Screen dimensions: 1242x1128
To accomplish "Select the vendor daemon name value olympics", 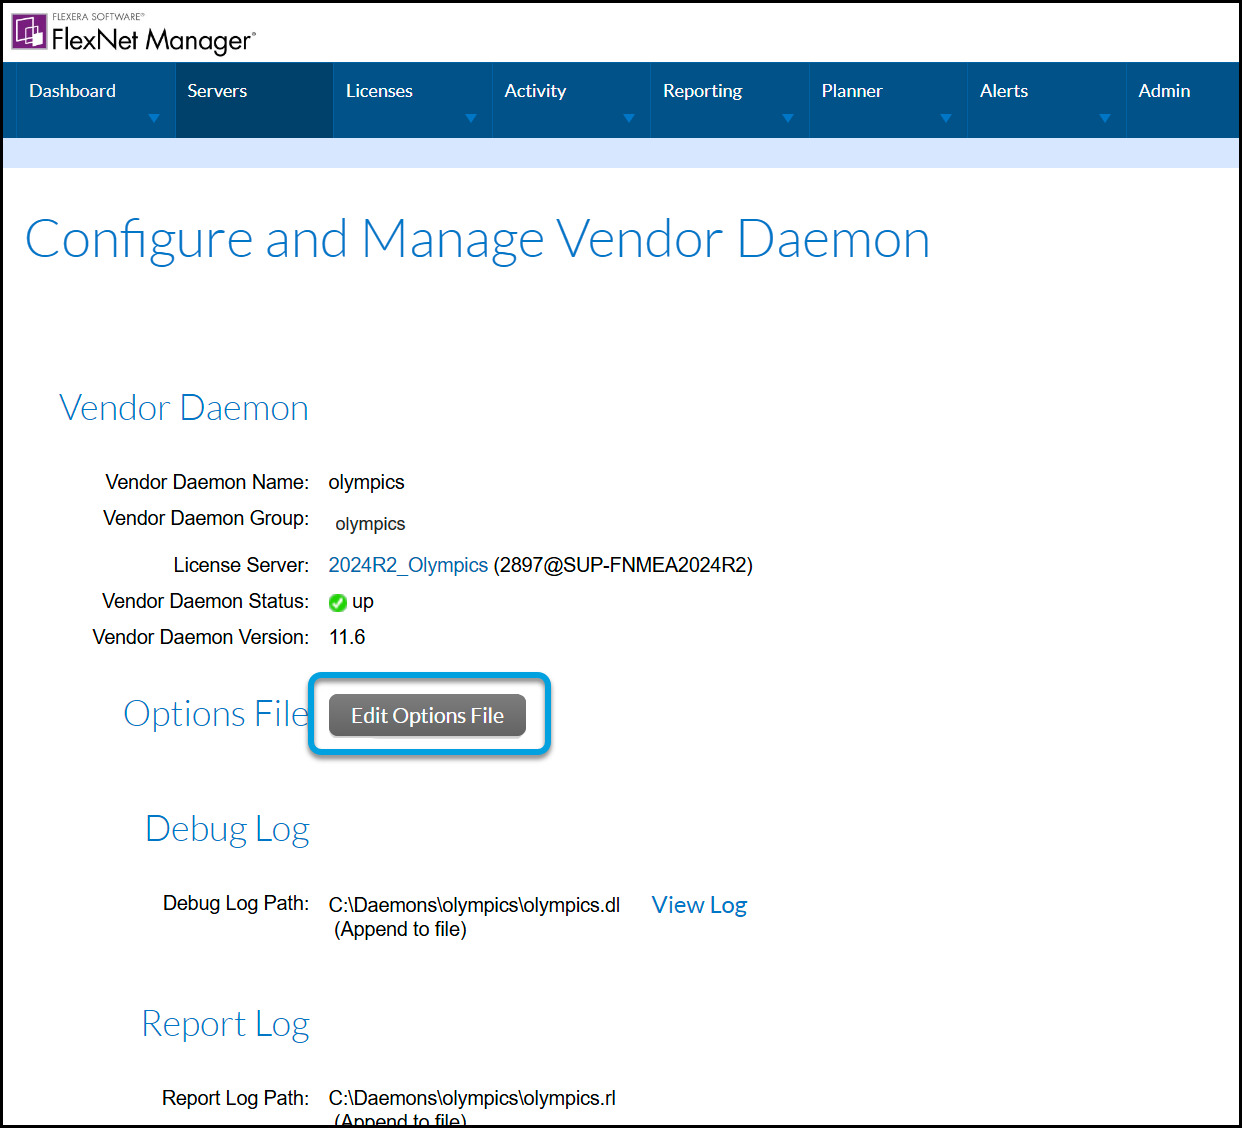I will (366, 482).
